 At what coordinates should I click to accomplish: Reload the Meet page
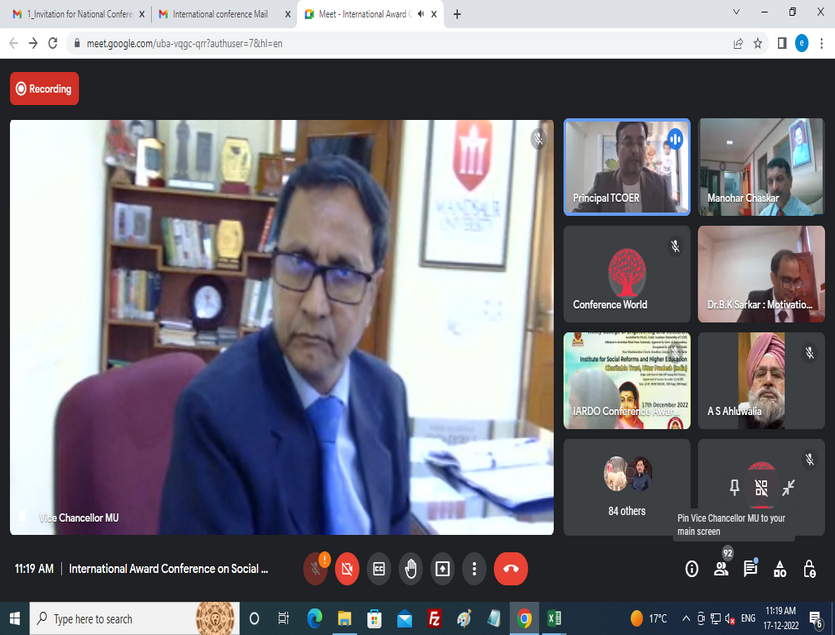[x=53, y=43]
